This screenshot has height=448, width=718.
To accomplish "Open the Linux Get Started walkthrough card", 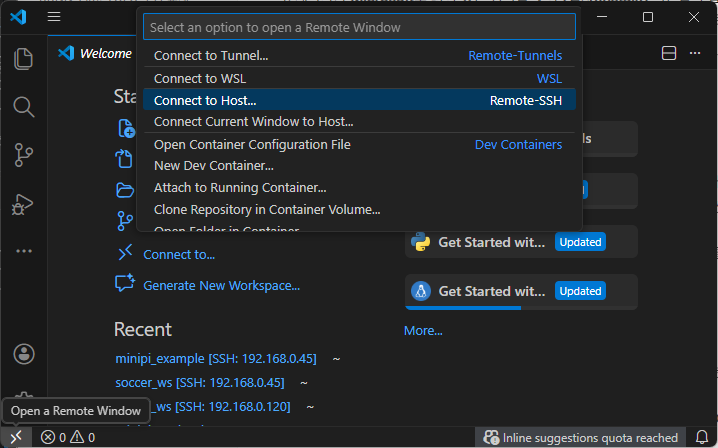I will coord(521,291).
